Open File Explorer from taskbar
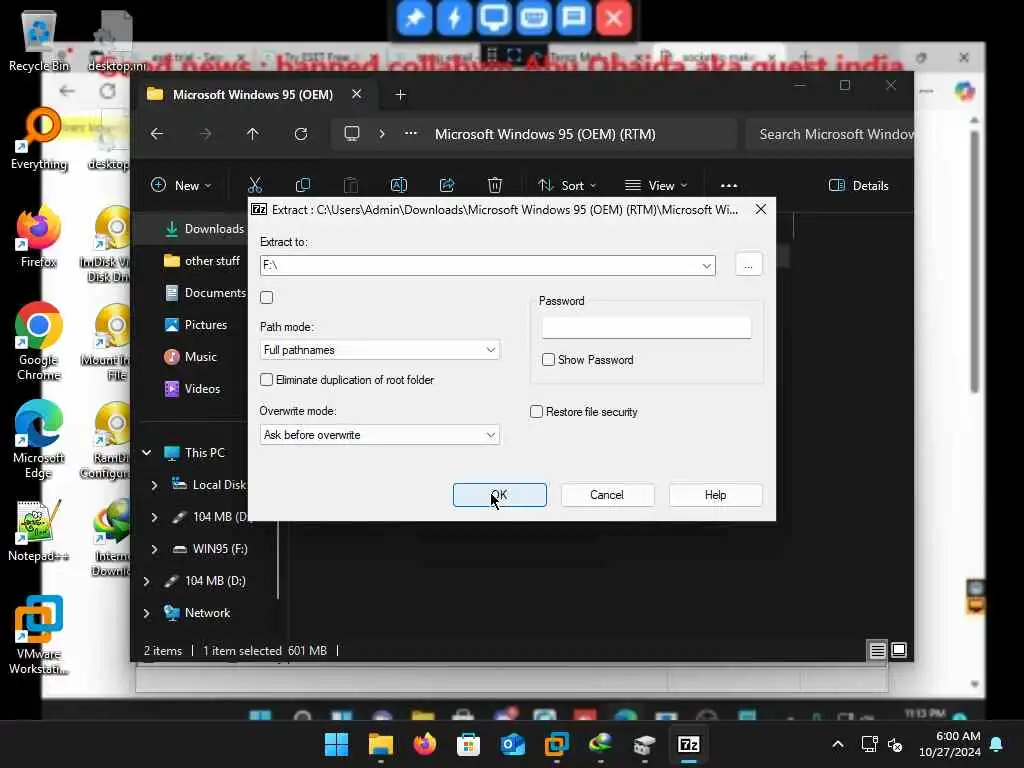This screenshot has height=768, width=1024. pyautogui.click(x=381, y=744)
